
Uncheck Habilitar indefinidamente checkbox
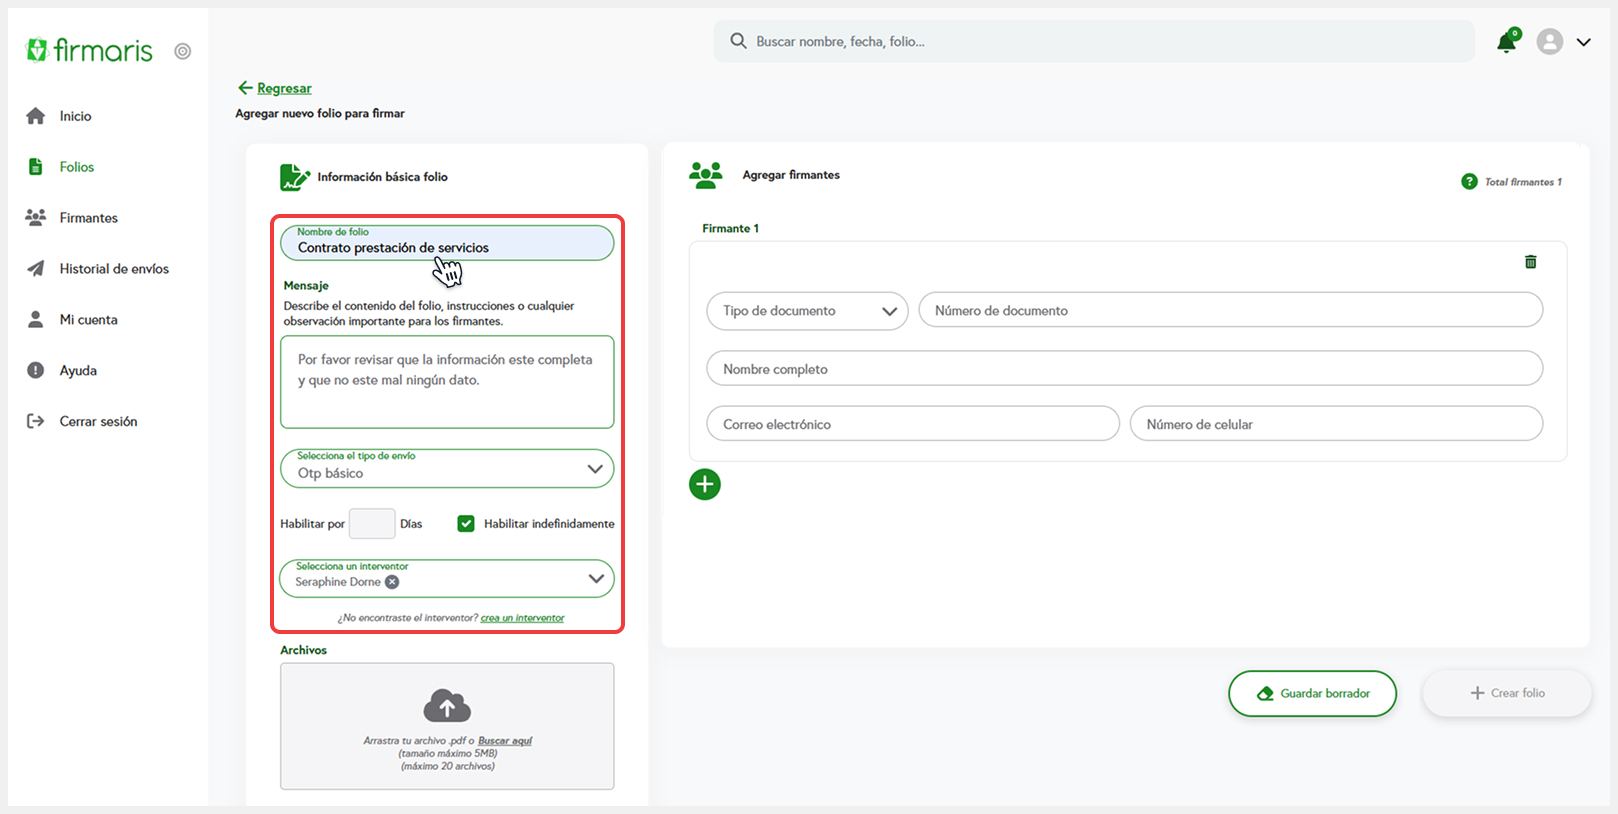pos(466,524)
